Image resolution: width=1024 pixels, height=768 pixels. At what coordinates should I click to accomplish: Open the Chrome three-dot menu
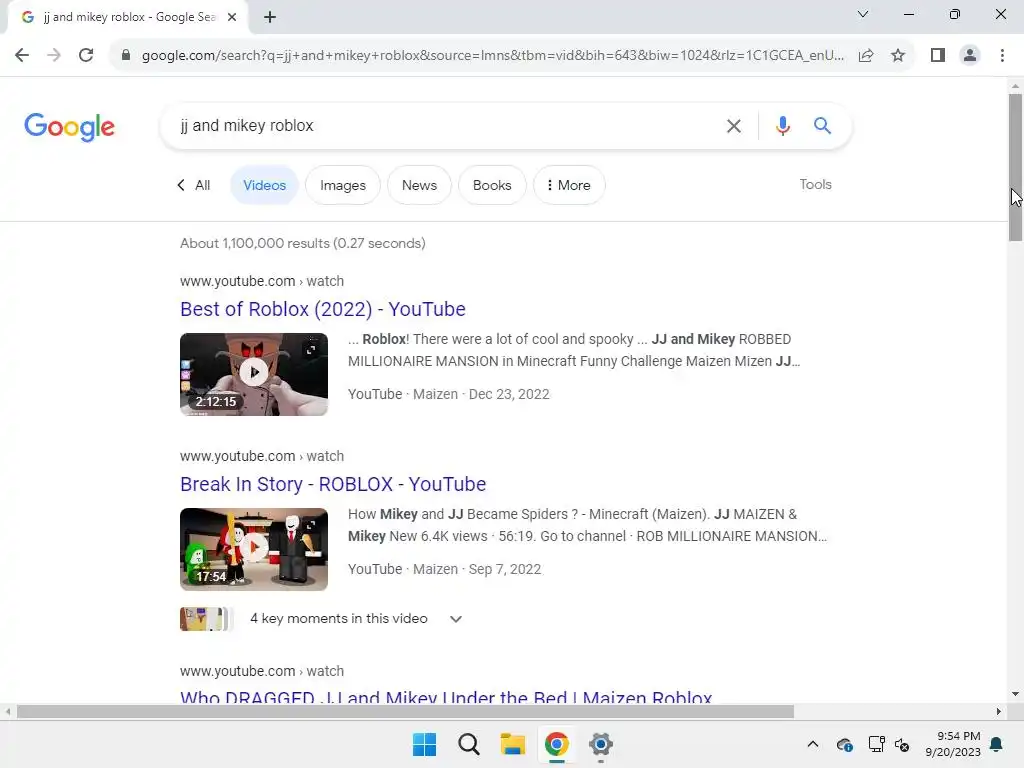tap(1002, 55)
